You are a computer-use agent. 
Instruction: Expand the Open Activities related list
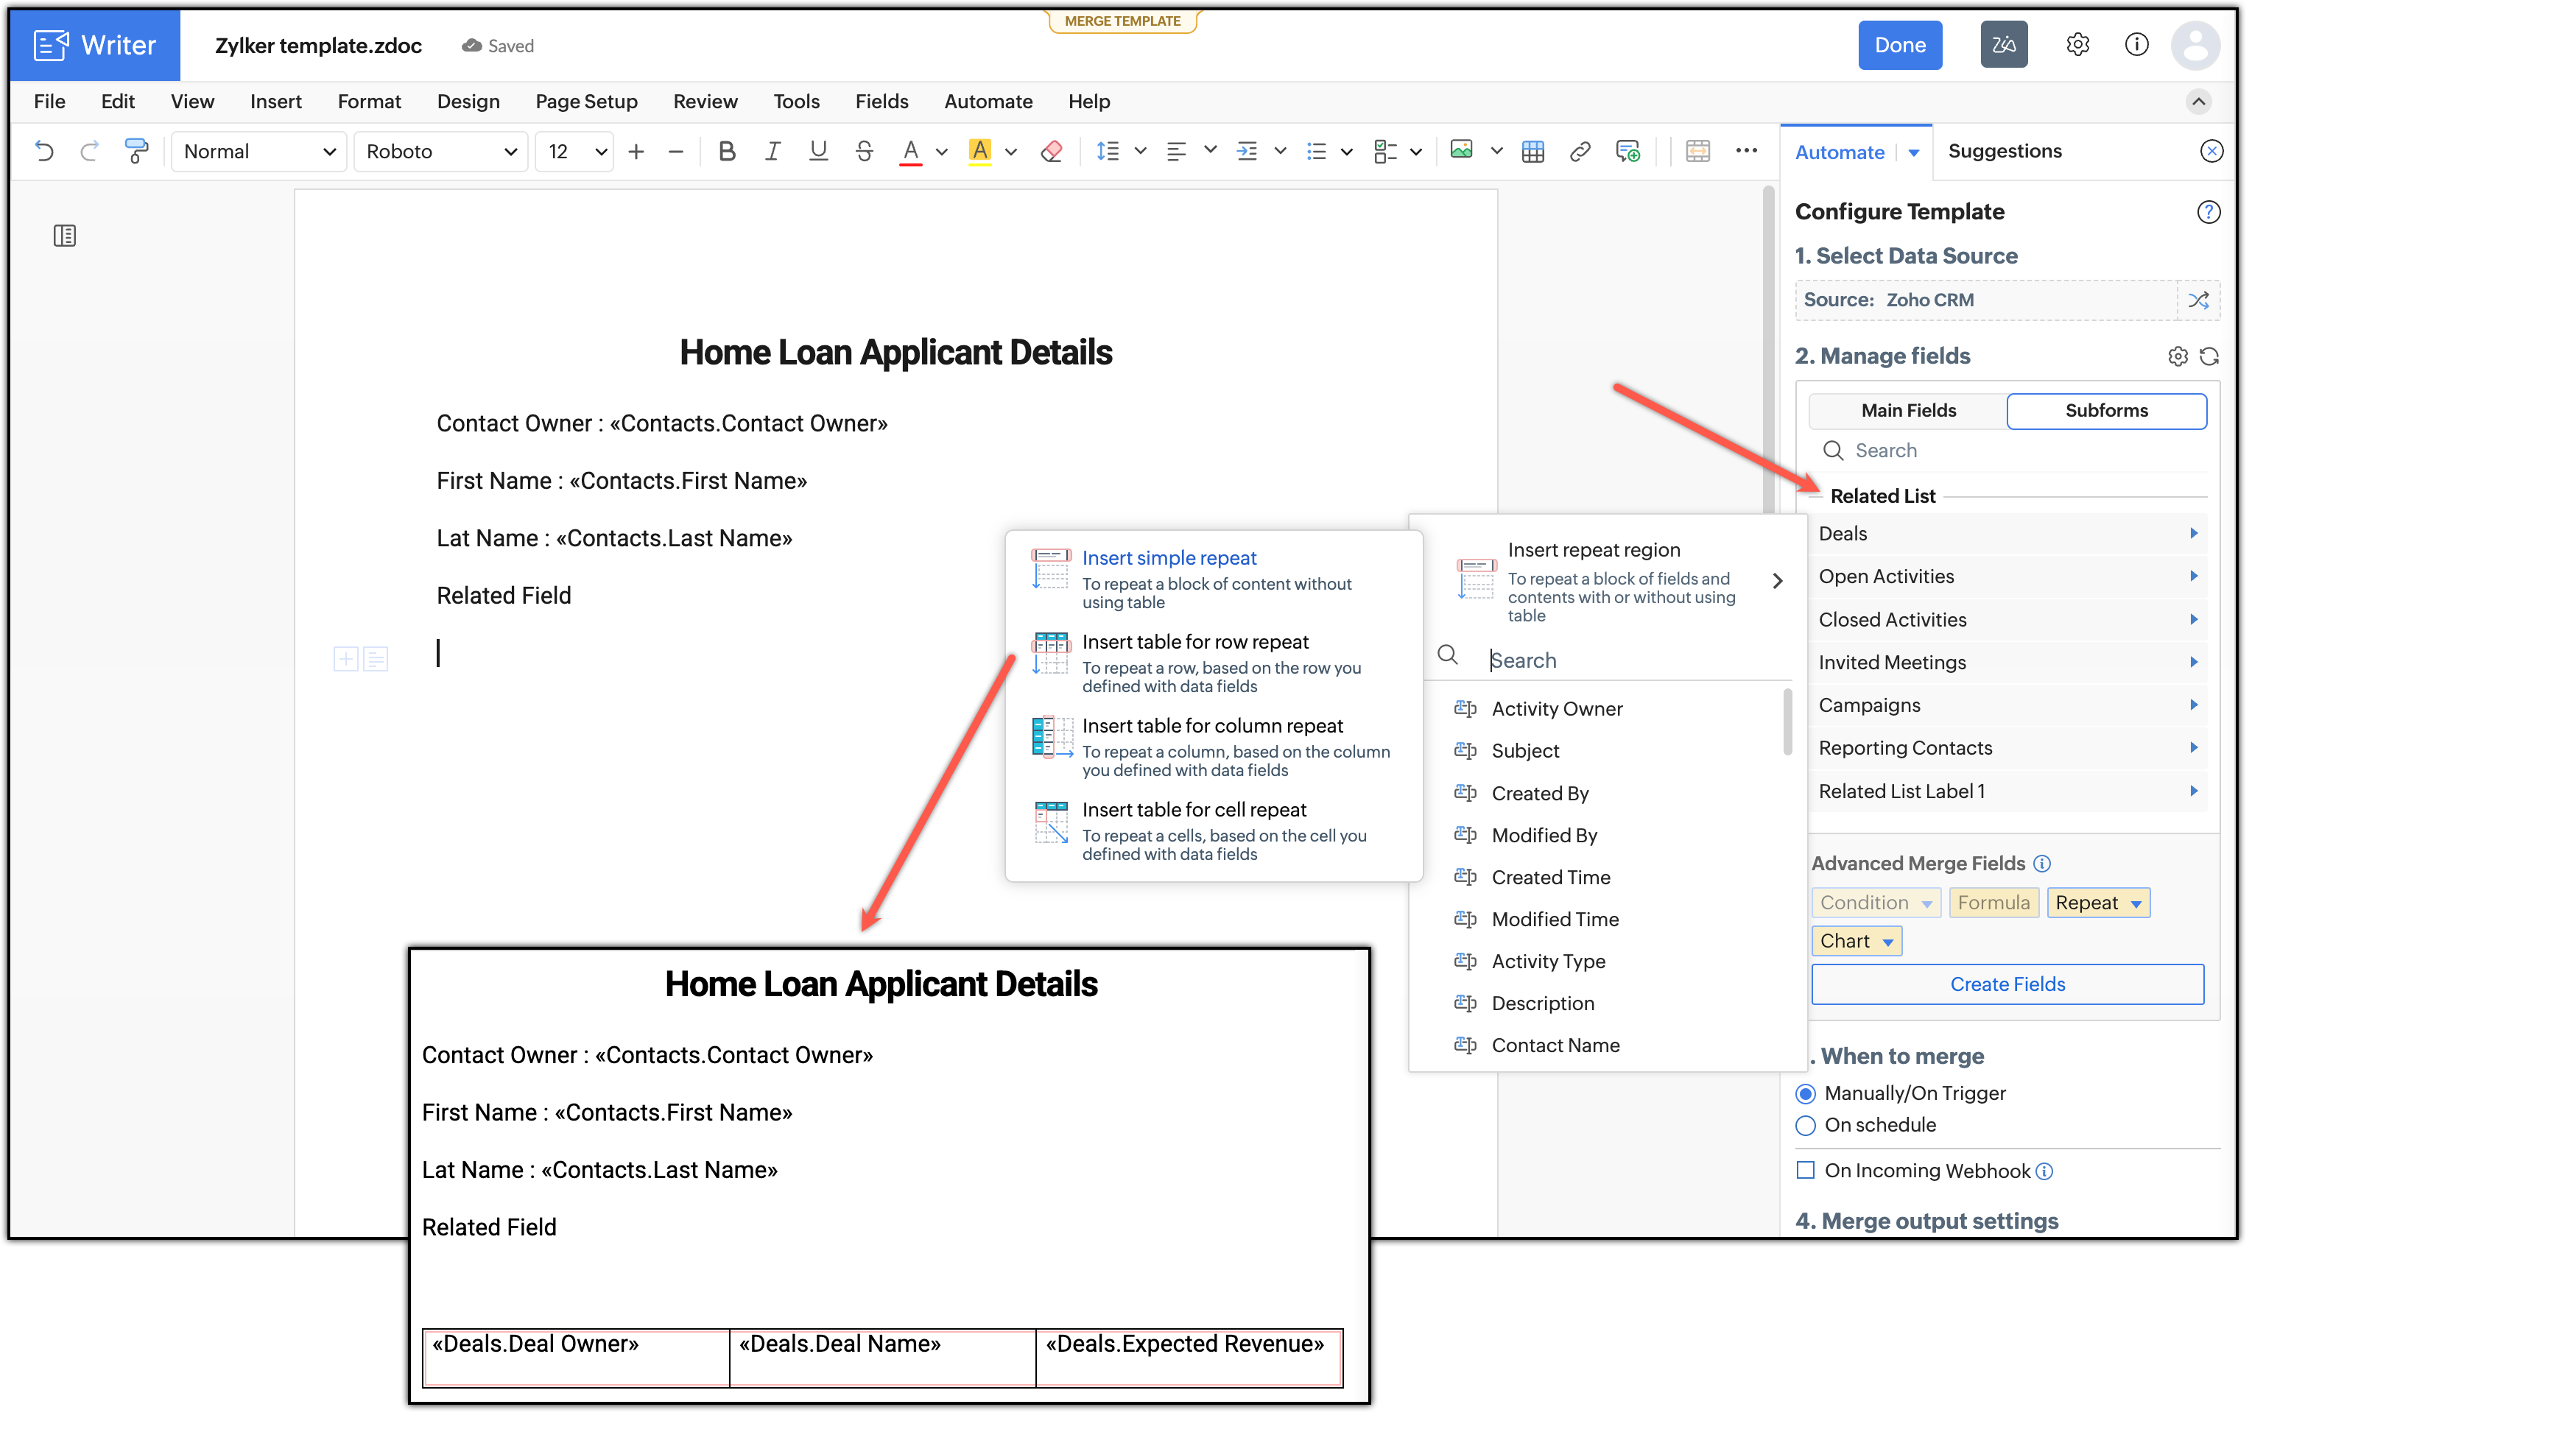tap(2007, 577)
